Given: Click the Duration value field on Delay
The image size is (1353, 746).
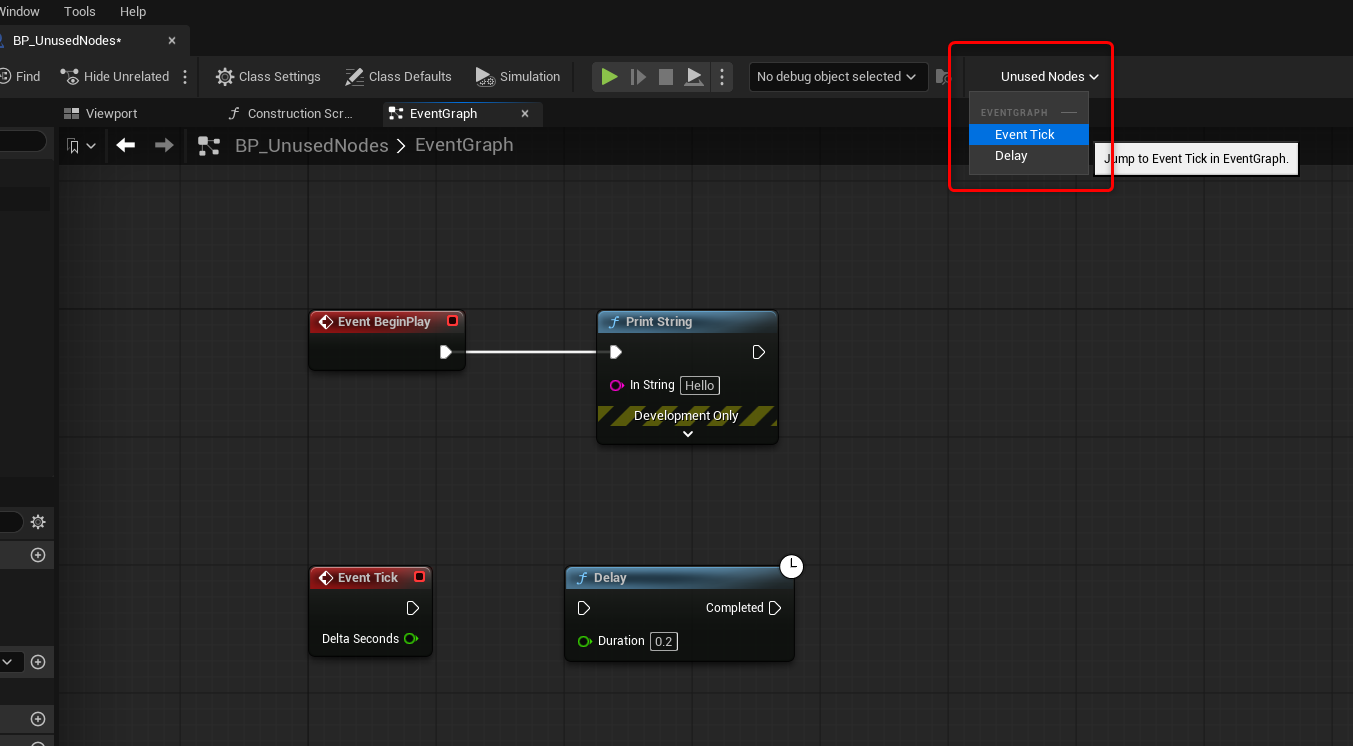Looking at the screenshot, I should coord(664,641).
